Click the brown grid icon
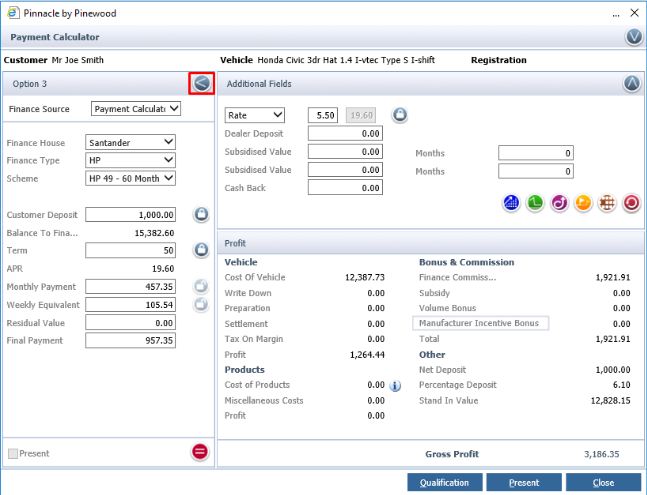Image resolution: width=647 pixels, height=495 pixels. pos(607,203)
